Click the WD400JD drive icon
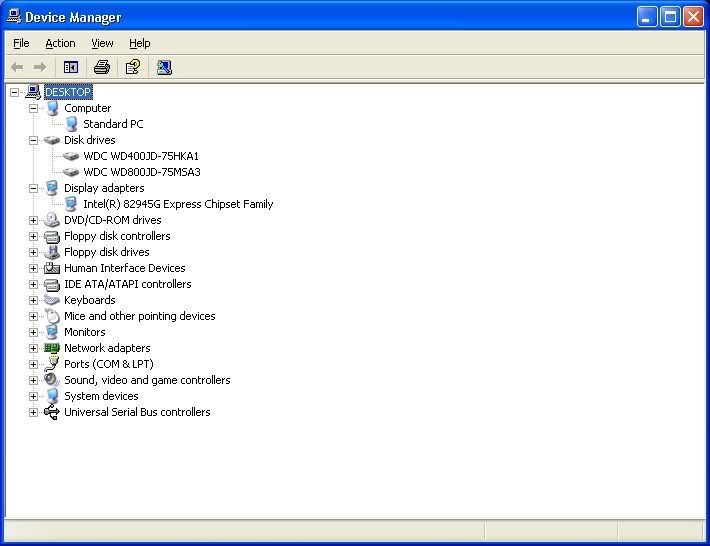 click(71, 156)
